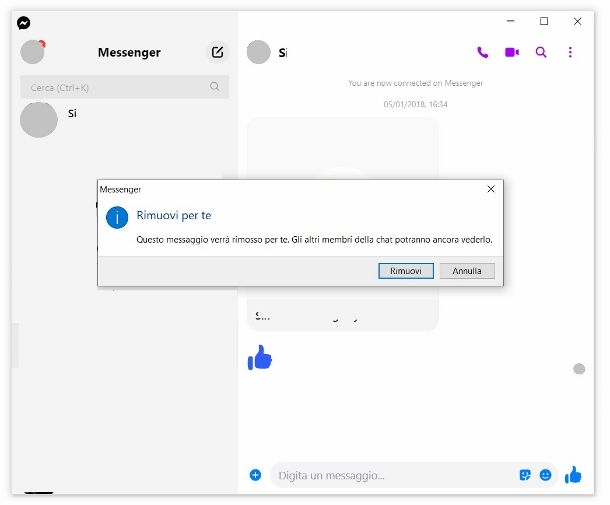Click the Si contact avatar in chat header
Screen dimensions: 610x505
[259, 52]
